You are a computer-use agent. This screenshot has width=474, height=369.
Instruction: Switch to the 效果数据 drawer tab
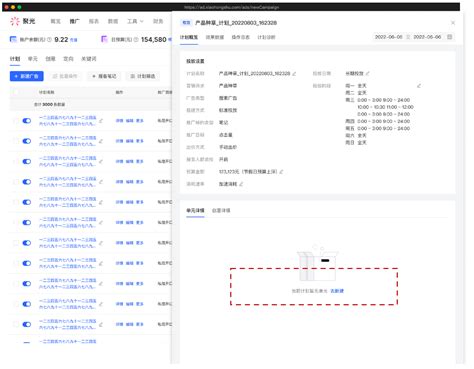215,37
